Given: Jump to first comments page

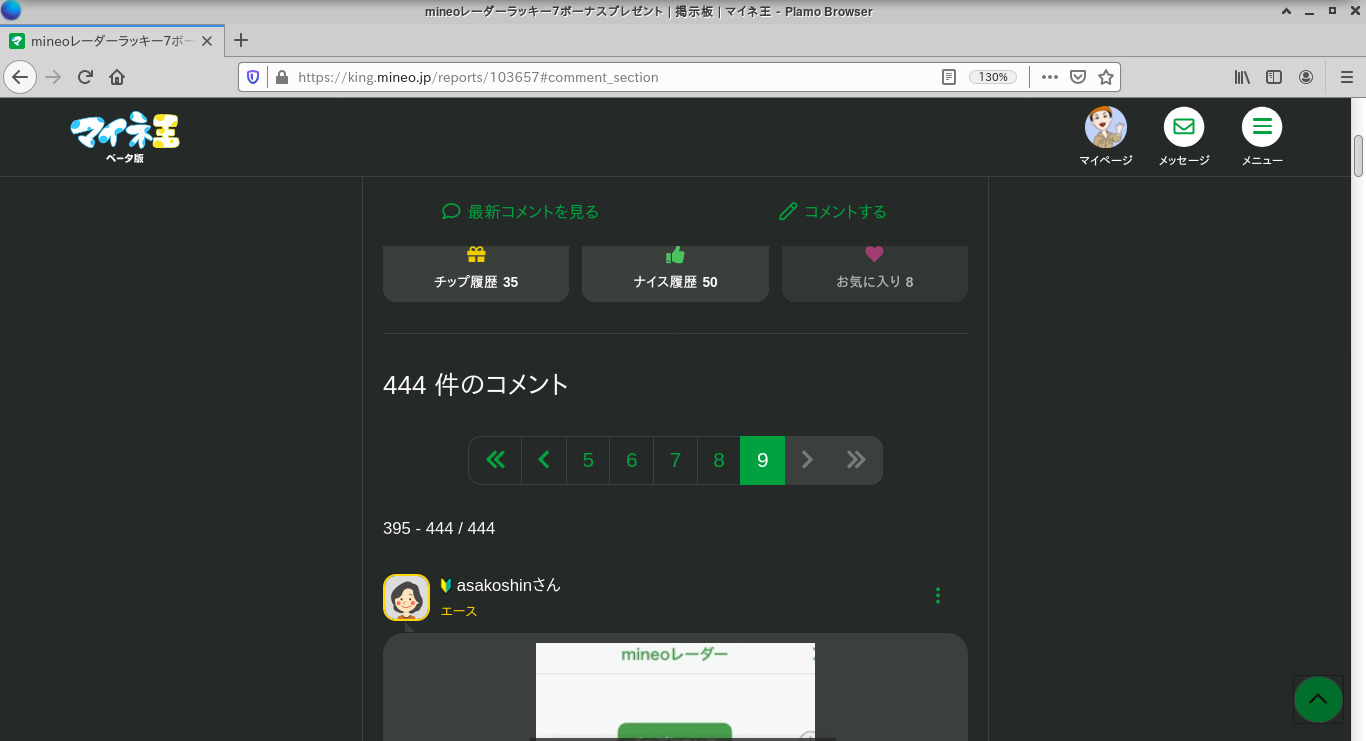Looking at the screenshot, I should pos(495,460).
